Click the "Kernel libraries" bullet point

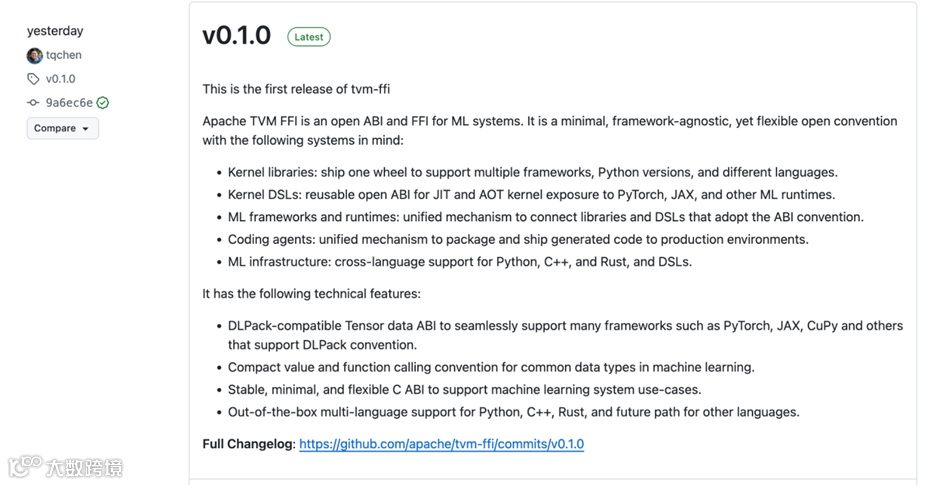tap(532, 172)
